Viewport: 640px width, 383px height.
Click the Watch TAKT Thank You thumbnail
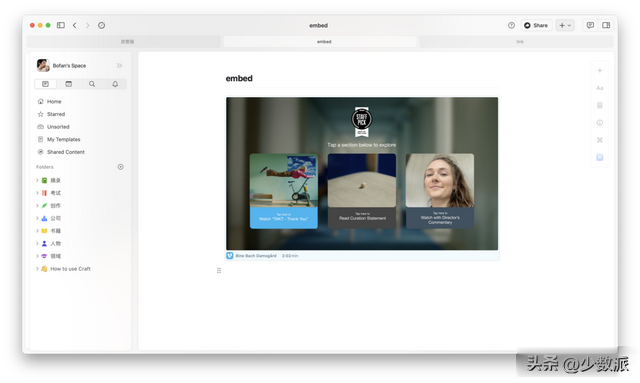[x=284, y=191]
